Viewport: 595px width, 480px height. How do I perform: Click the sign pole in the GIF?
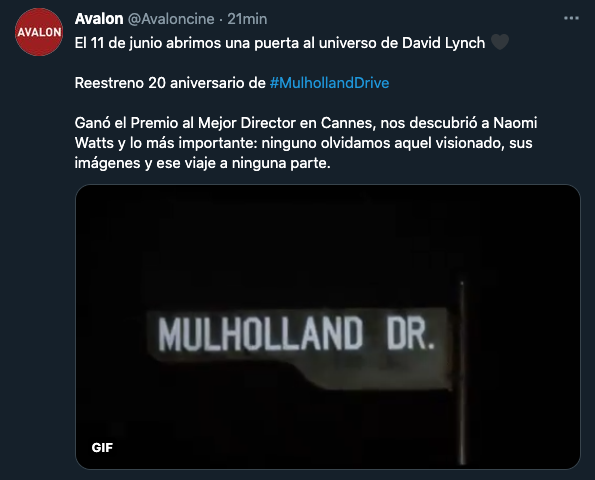tap(462, 373)
